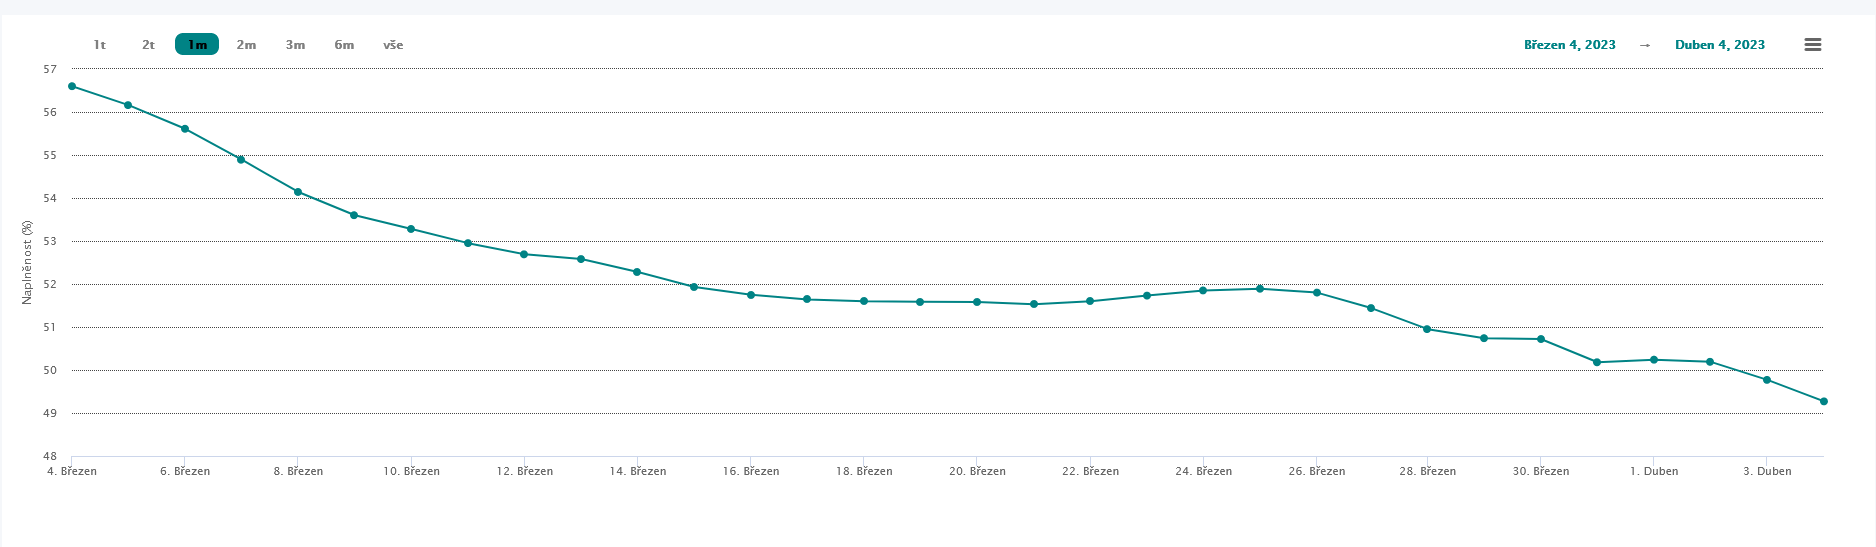Click the data point at 12. Březen
Viewport: 1876px width, 547px height.
click(x=524, y=254)
